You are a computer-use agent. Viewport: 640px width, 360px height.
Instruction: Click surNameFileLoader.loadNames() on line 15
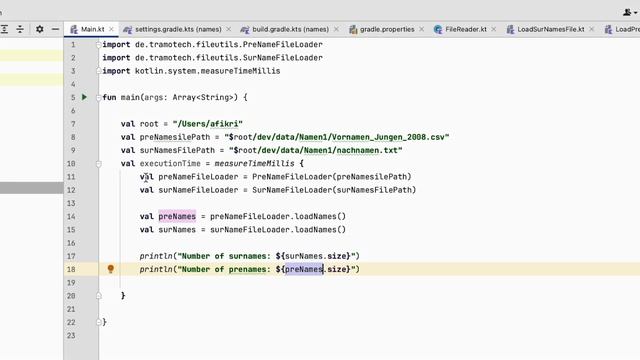coord(278,229)
